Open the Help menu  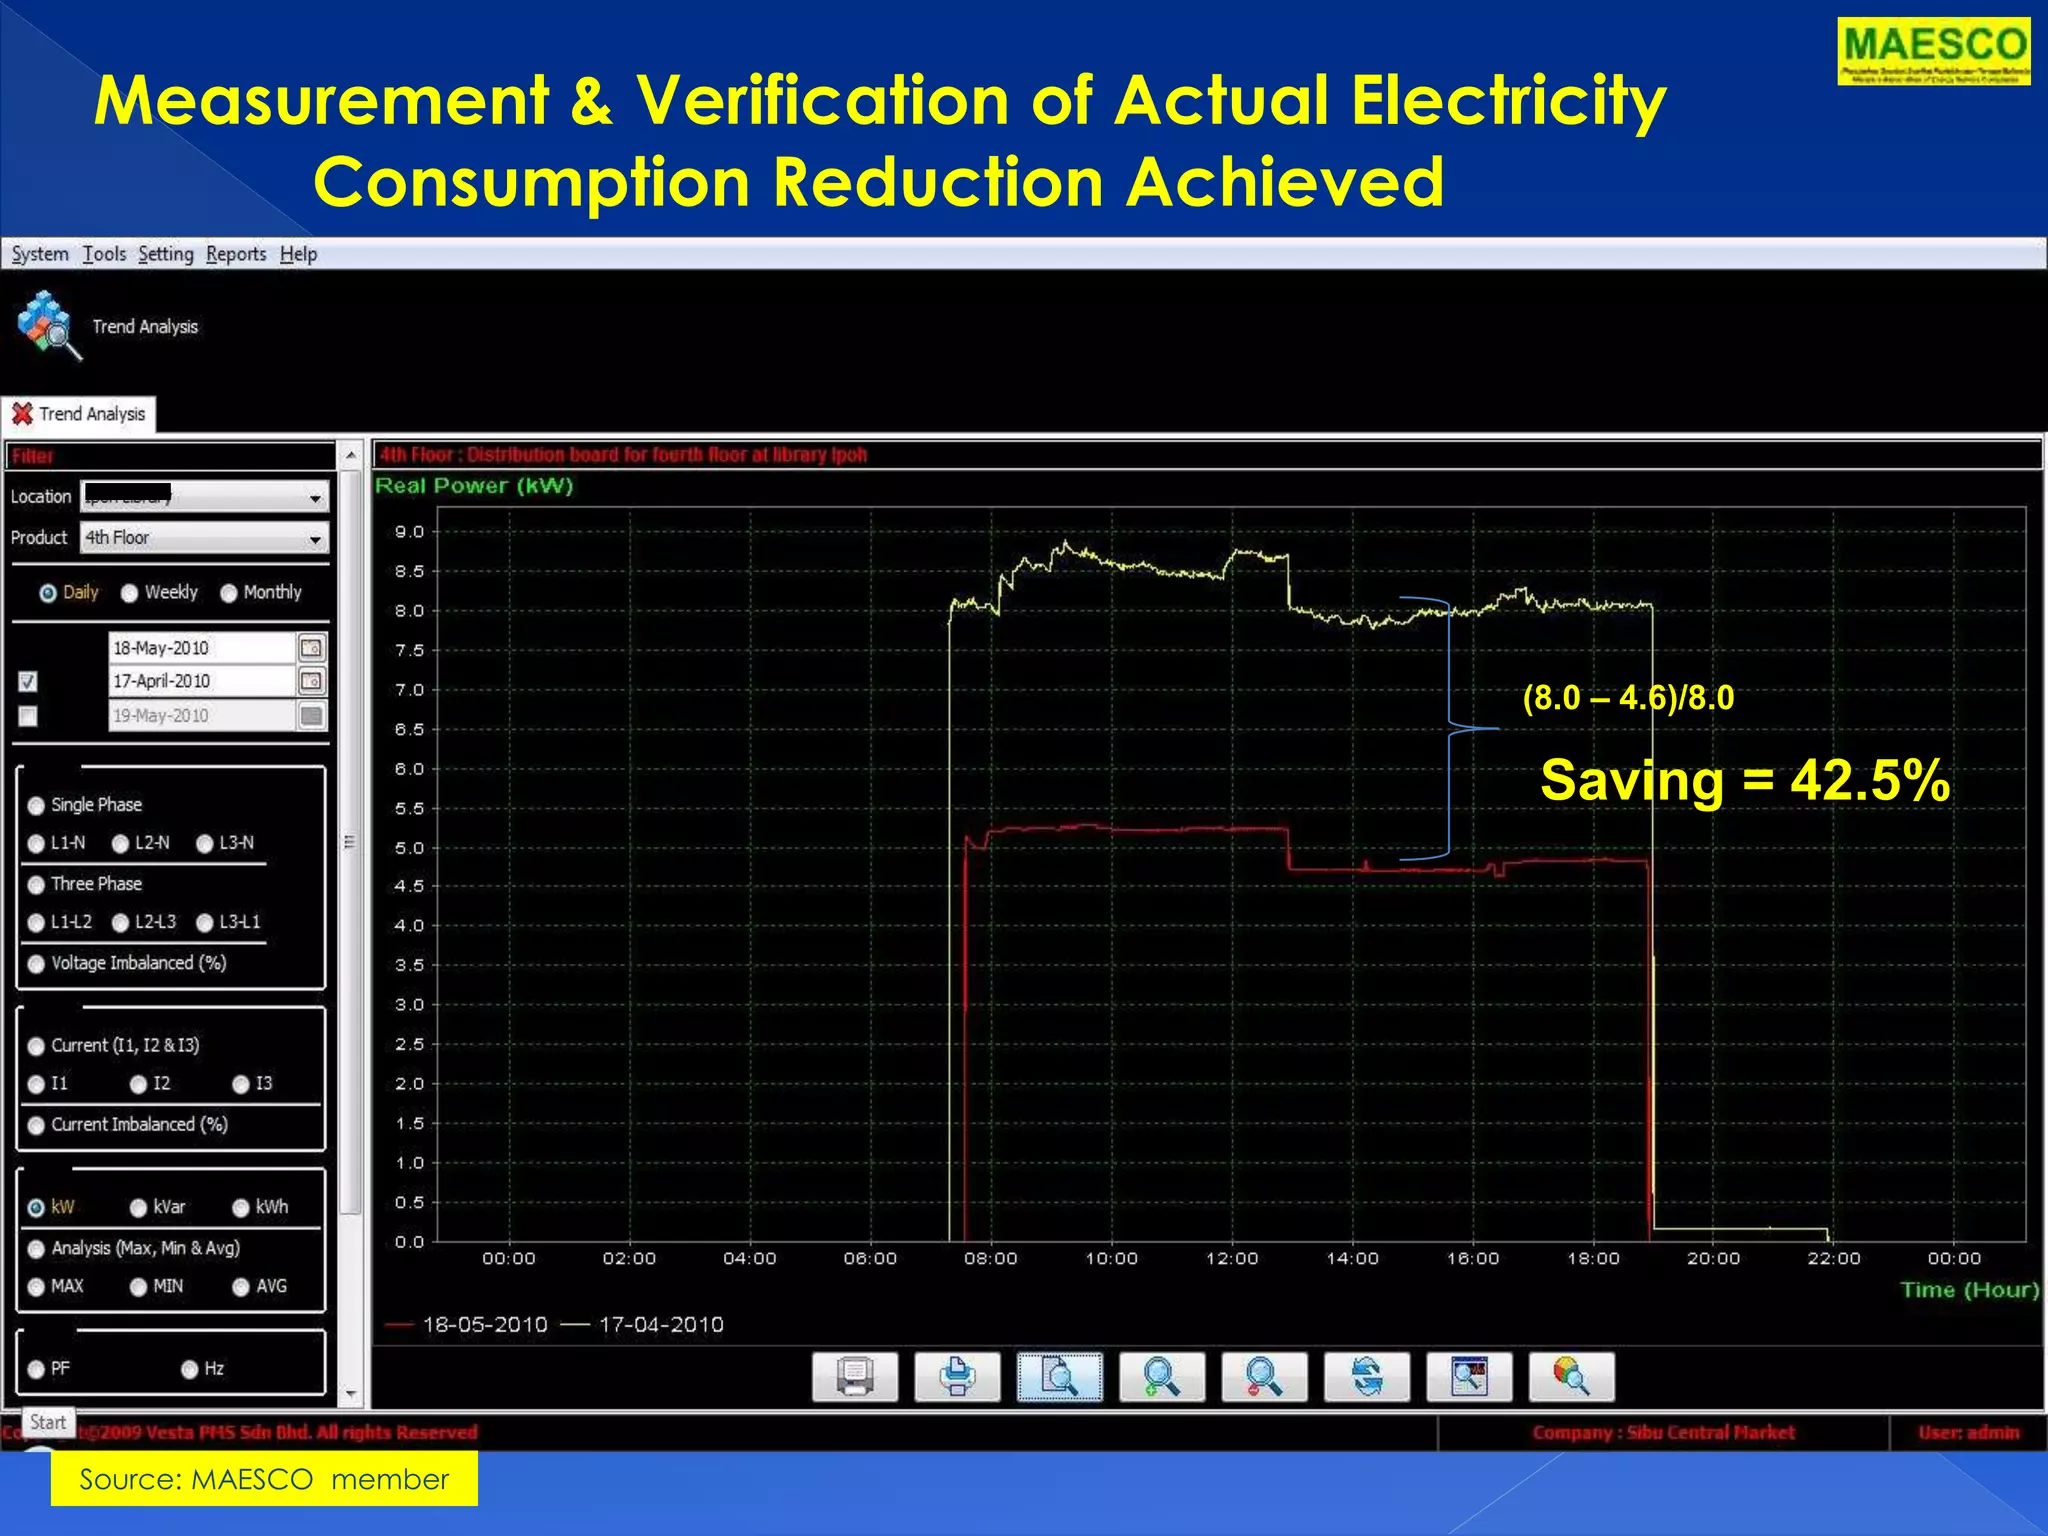tap(298, 254)
